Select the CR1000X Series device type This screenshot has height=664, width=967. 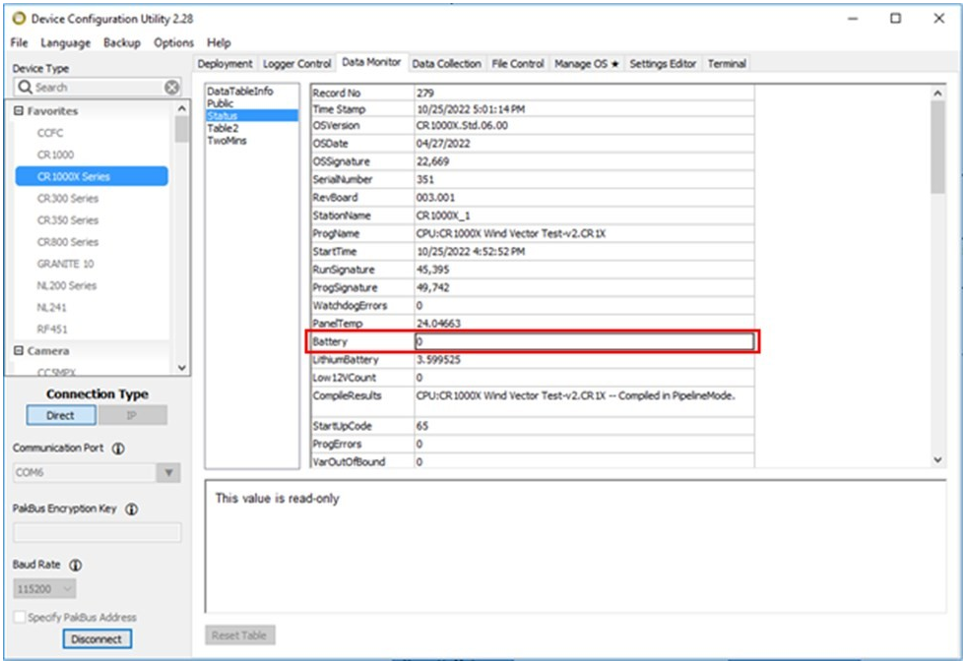(x=91, y=176)
